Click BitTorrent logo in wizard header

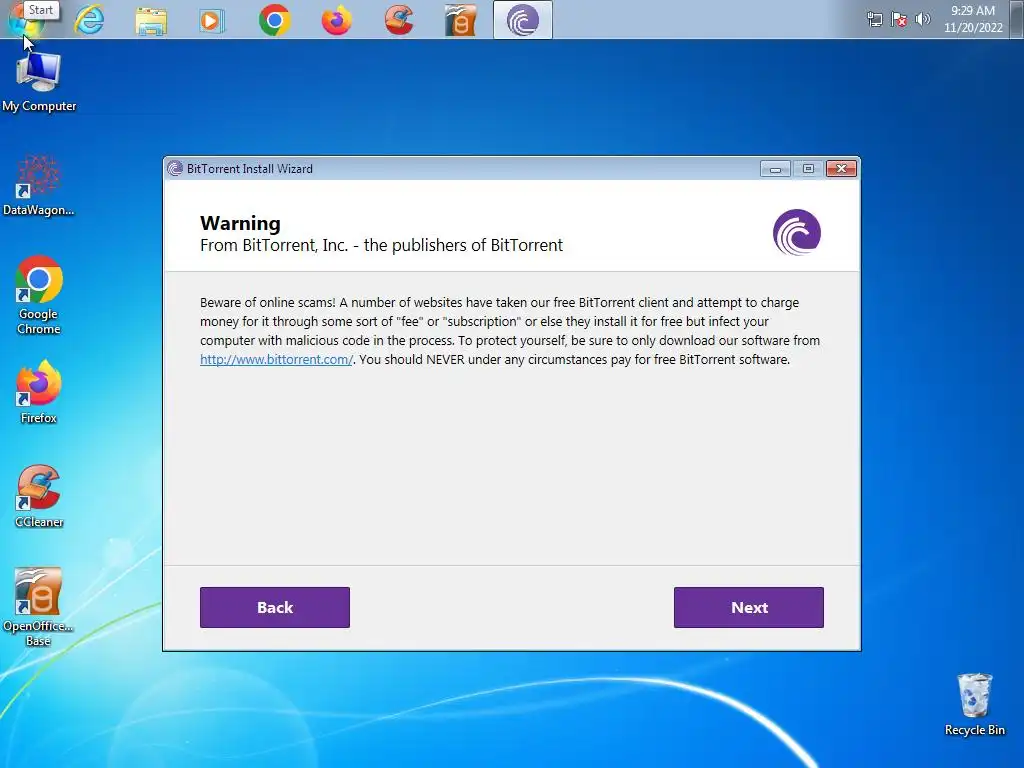tap(797, 232)
